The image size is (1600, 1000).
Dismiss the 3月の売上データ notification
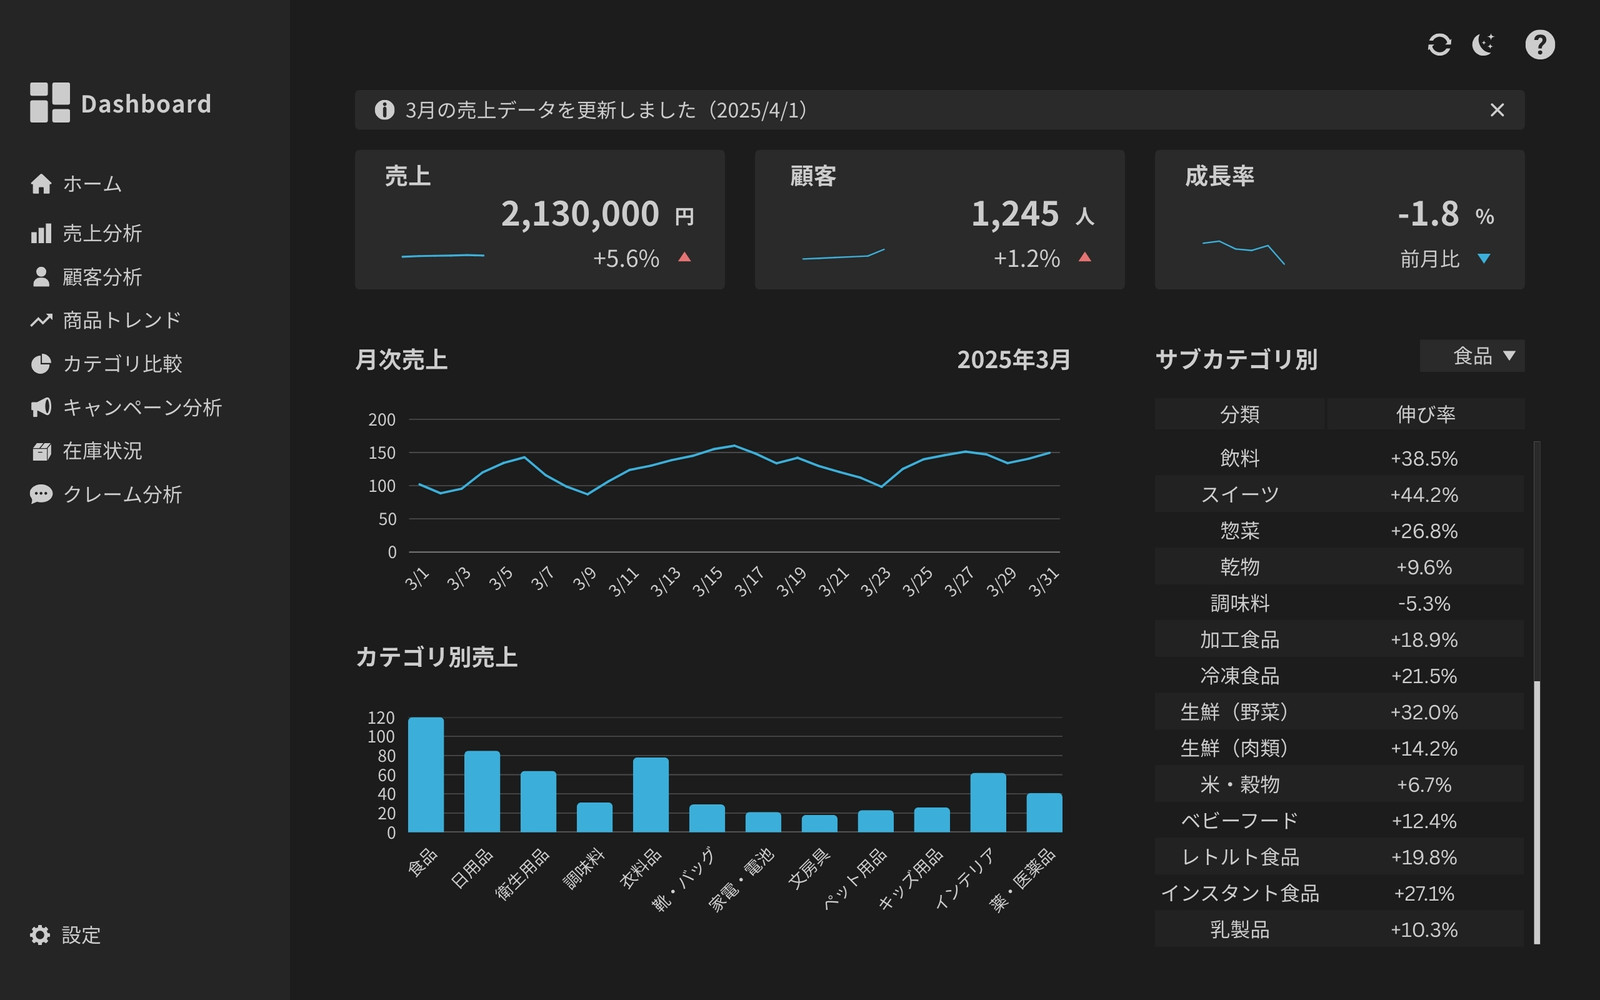[1497, 110]
